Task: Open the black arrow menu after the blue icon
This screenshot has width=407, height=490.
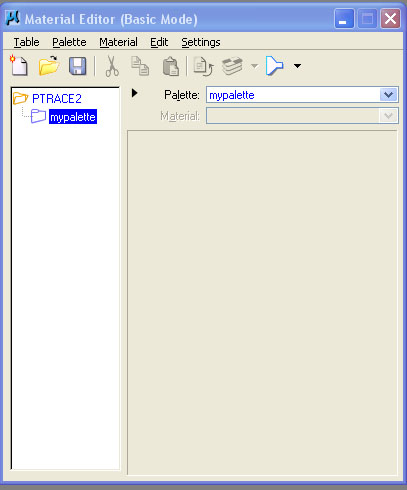Action: point(297,66)
